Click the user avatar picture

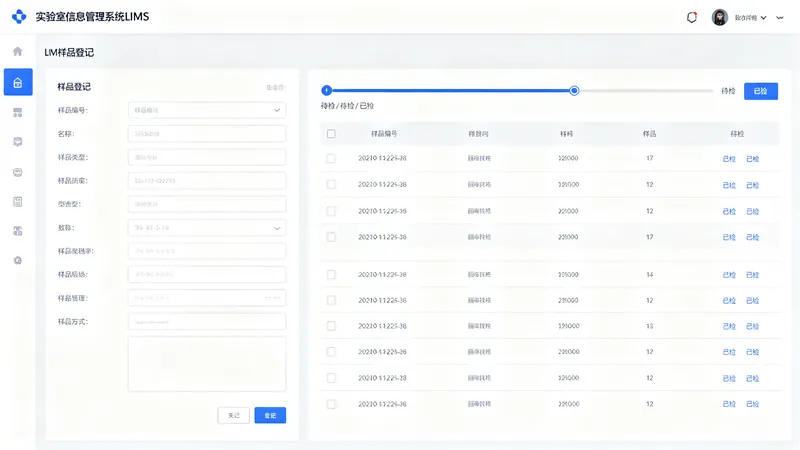point(719,17)
